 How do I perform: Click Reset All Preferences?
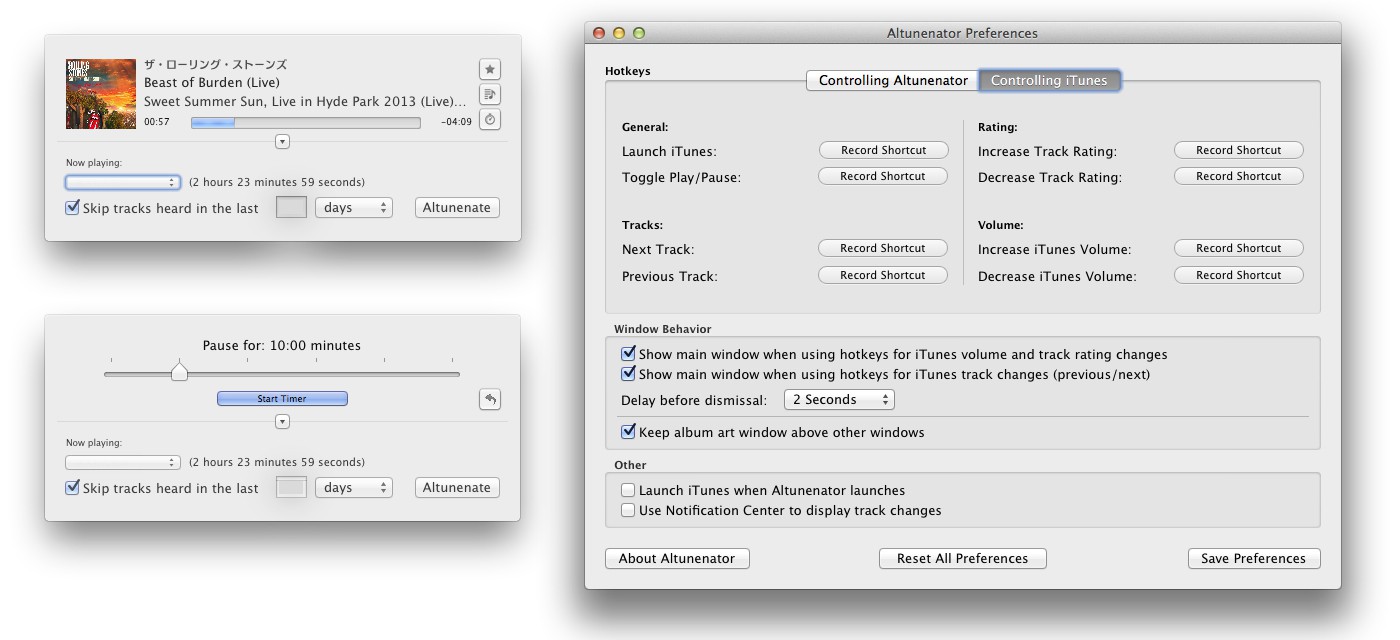(x=963, y=558)
